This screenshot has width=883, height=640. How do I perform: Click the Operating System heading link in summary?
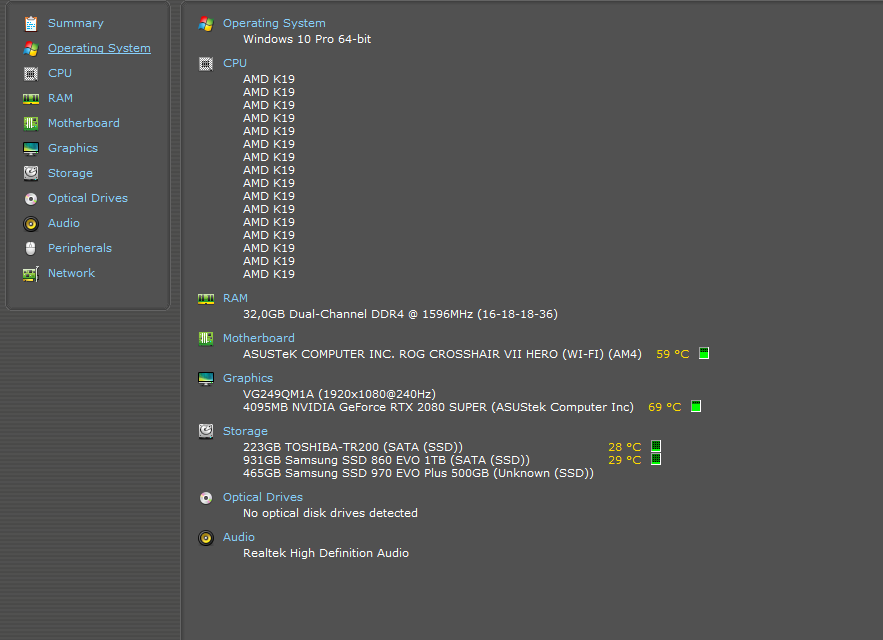point(274,24)
